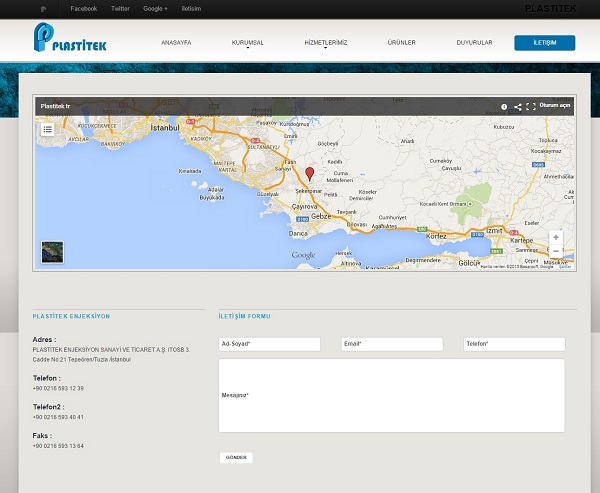Click the map info icon

(x=504, y=107)
